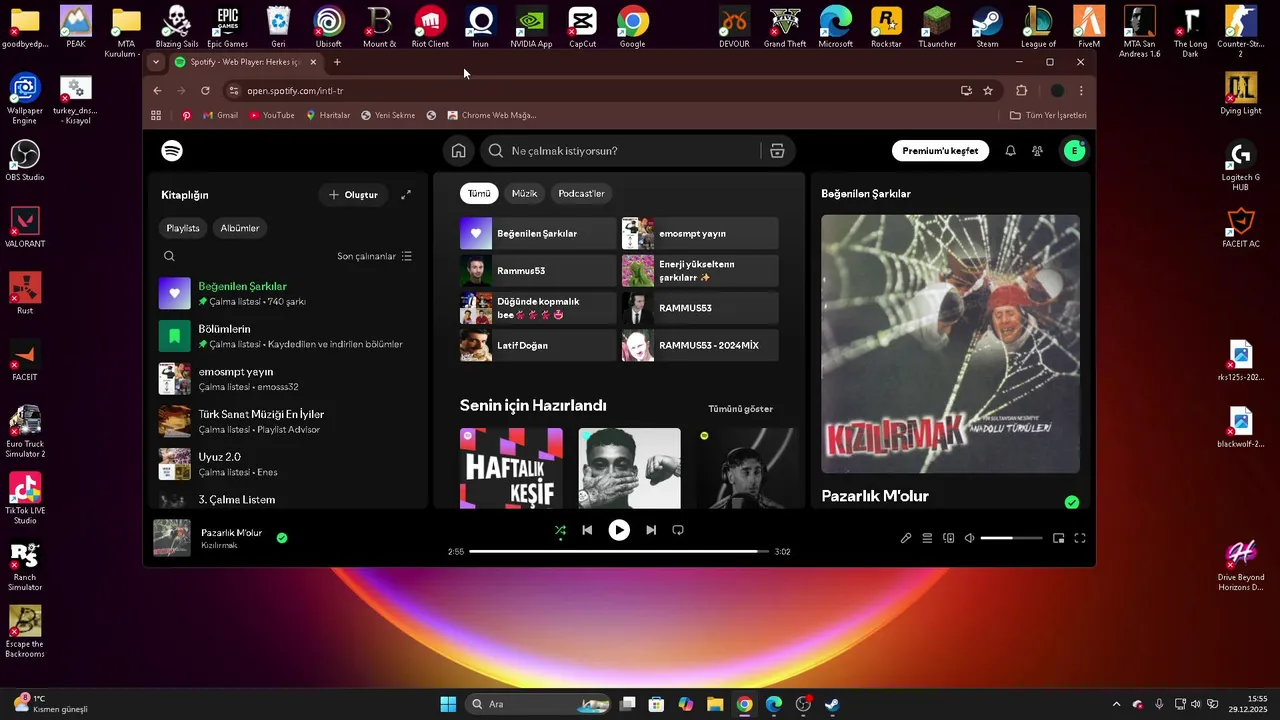
Task: Mute the volume speaker icon
Action: [x=969, y=538]
